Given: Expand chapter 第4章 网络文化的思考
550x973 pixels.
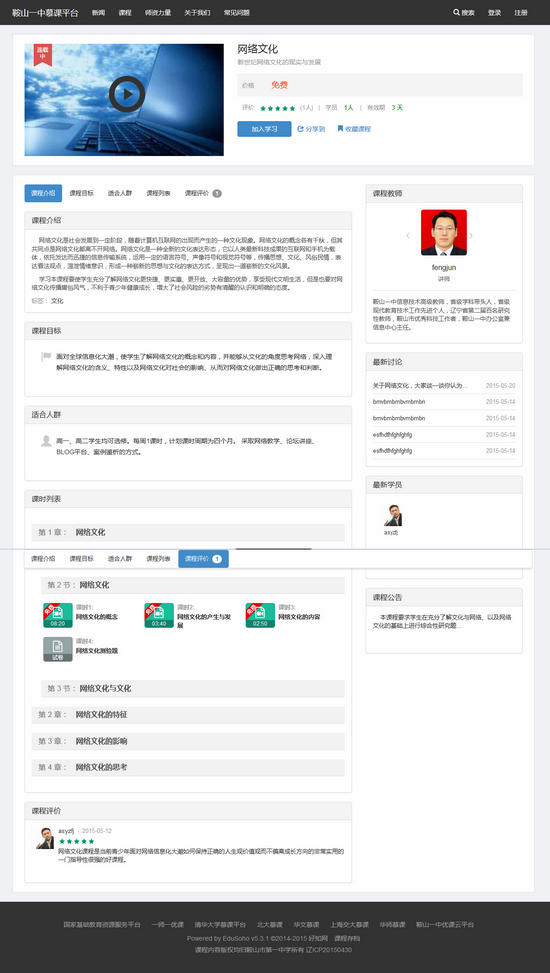Looking at the screenshot, I should click(x=188, y=768).
